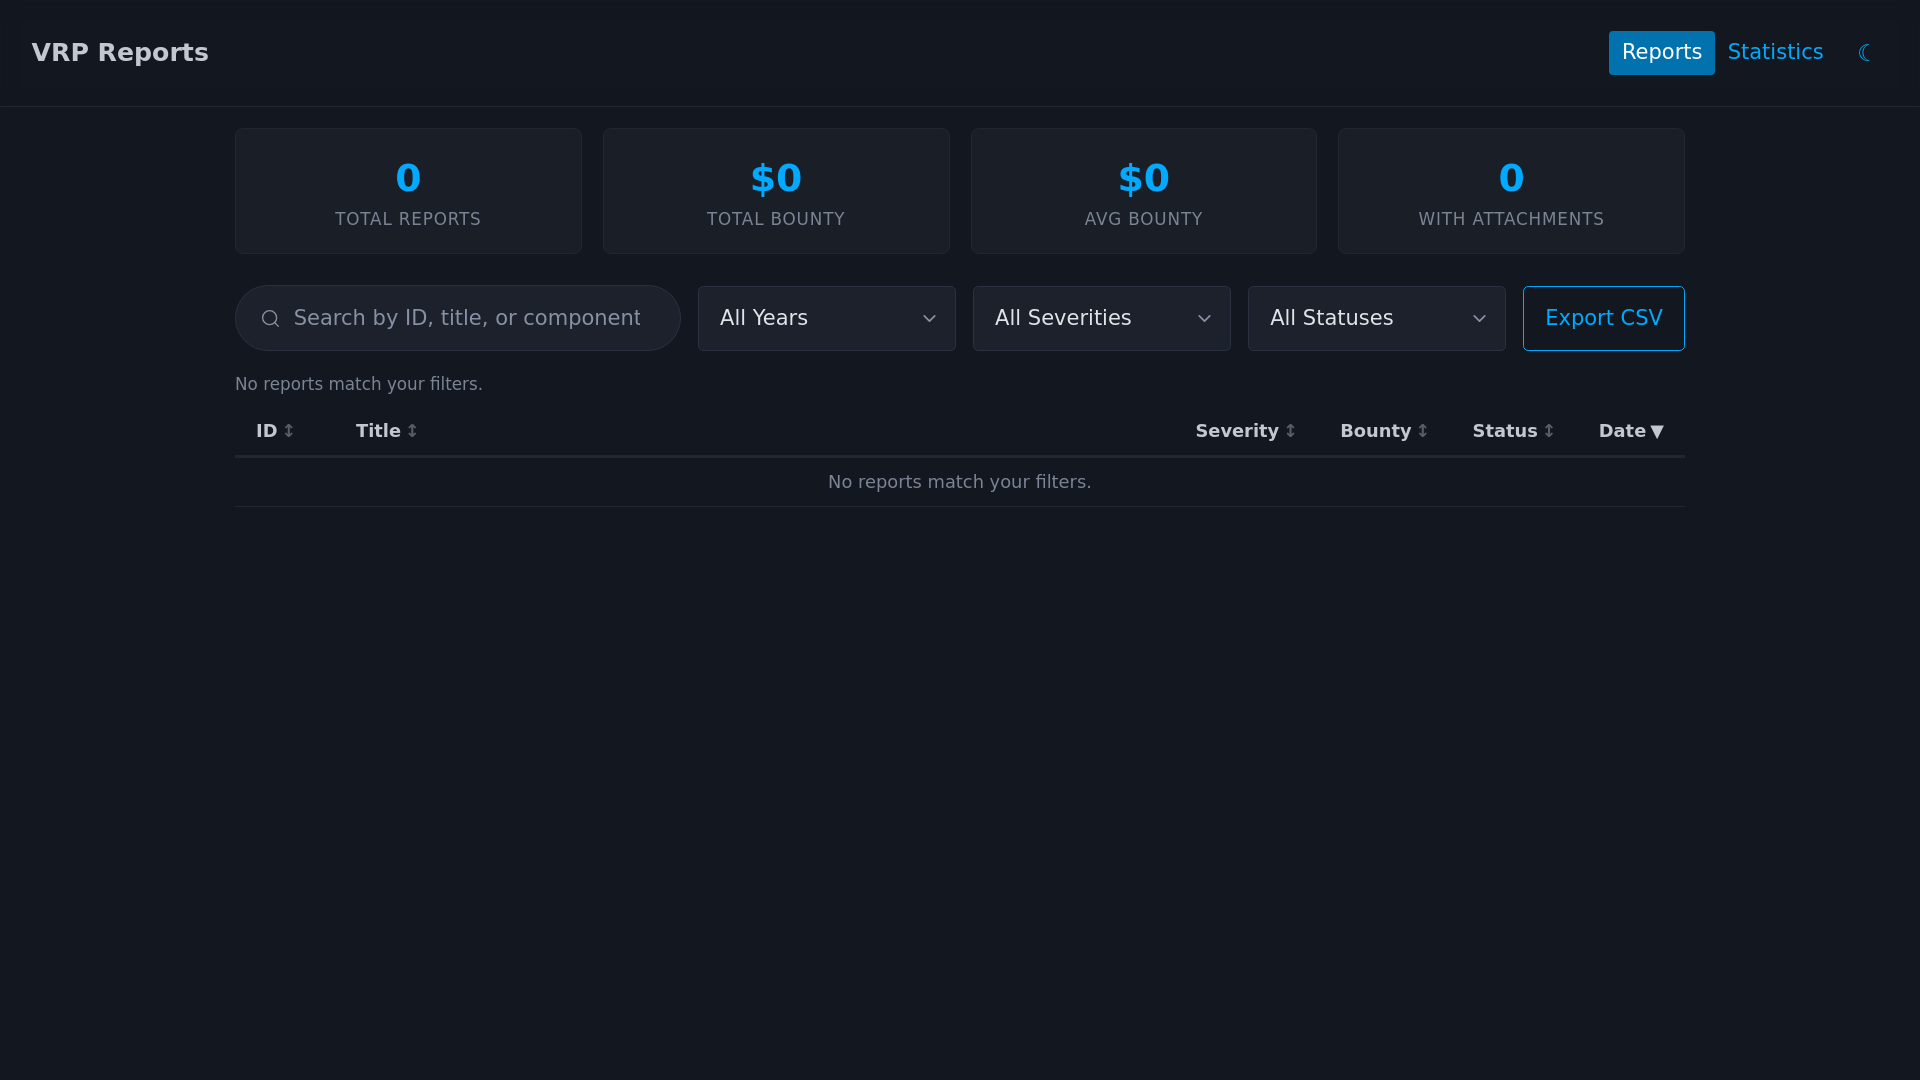Click the magnifier search icon

[270, 318]
